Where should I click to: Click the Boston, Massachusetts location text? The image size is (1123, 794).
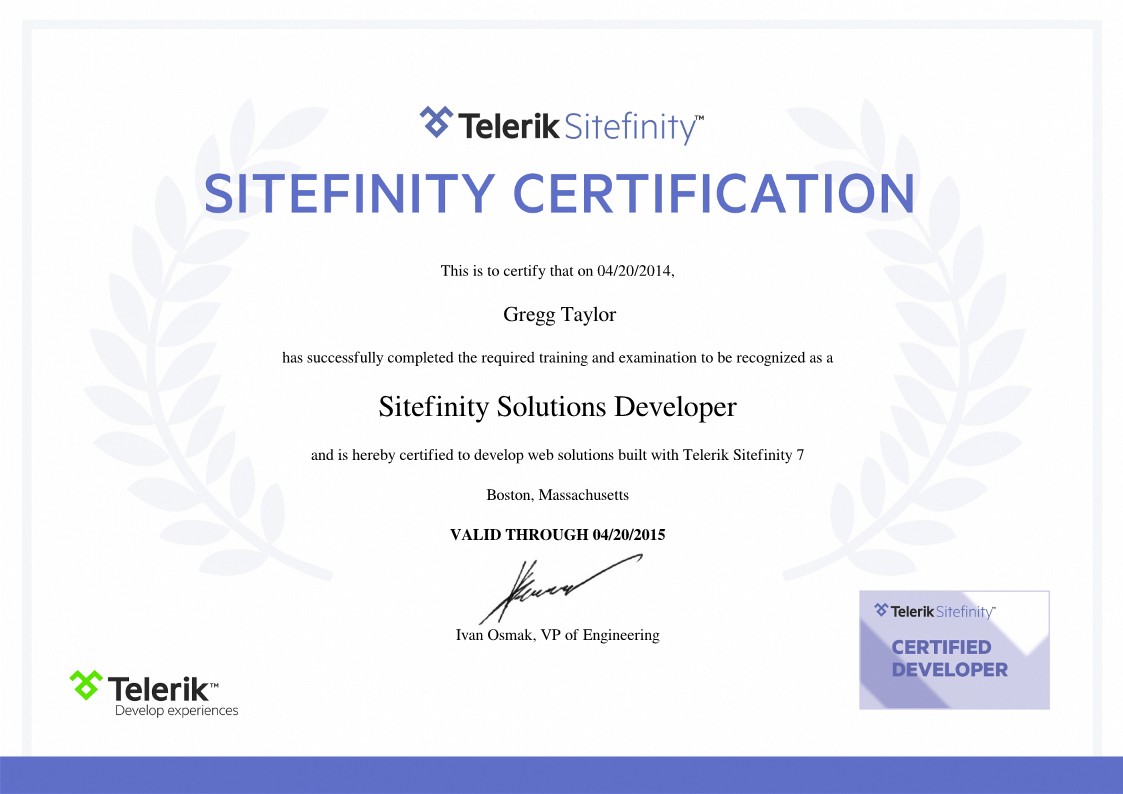point(557,495)
